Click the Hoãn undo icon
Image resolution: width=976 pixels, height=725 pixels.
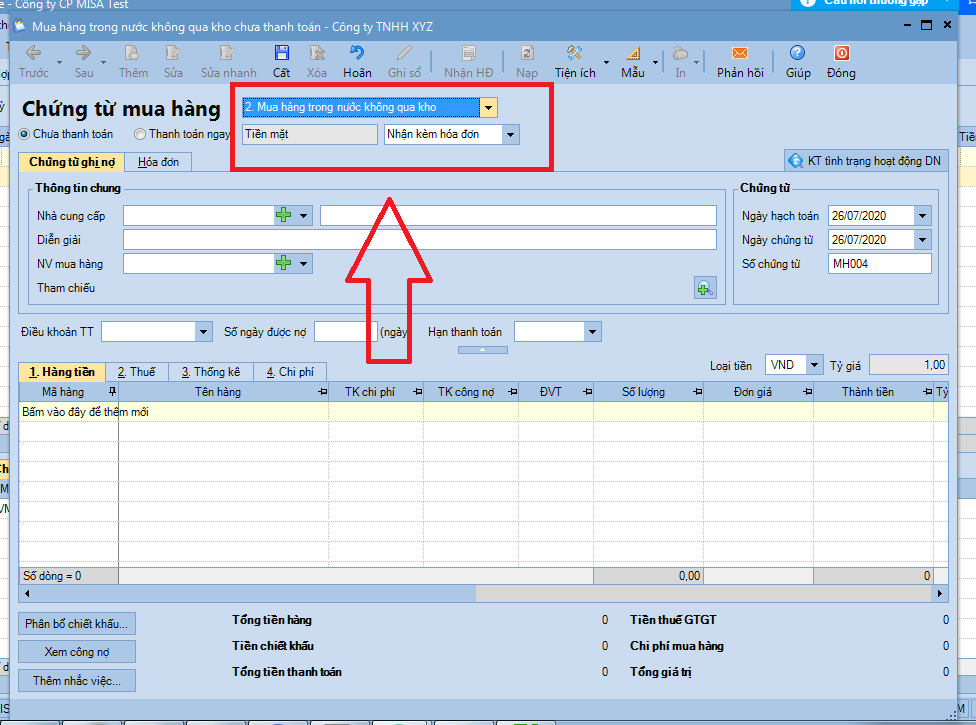(357, 54)
